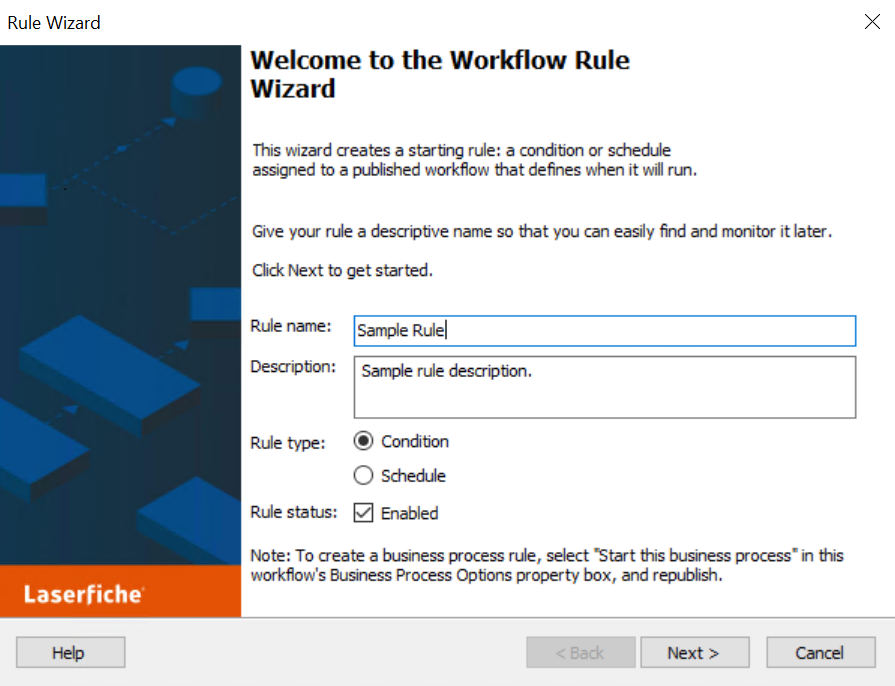This screenshot has height=686, width=895.
Task: Toggle the Enabled rule status checkbox
Action: click(x=363, y=513)
